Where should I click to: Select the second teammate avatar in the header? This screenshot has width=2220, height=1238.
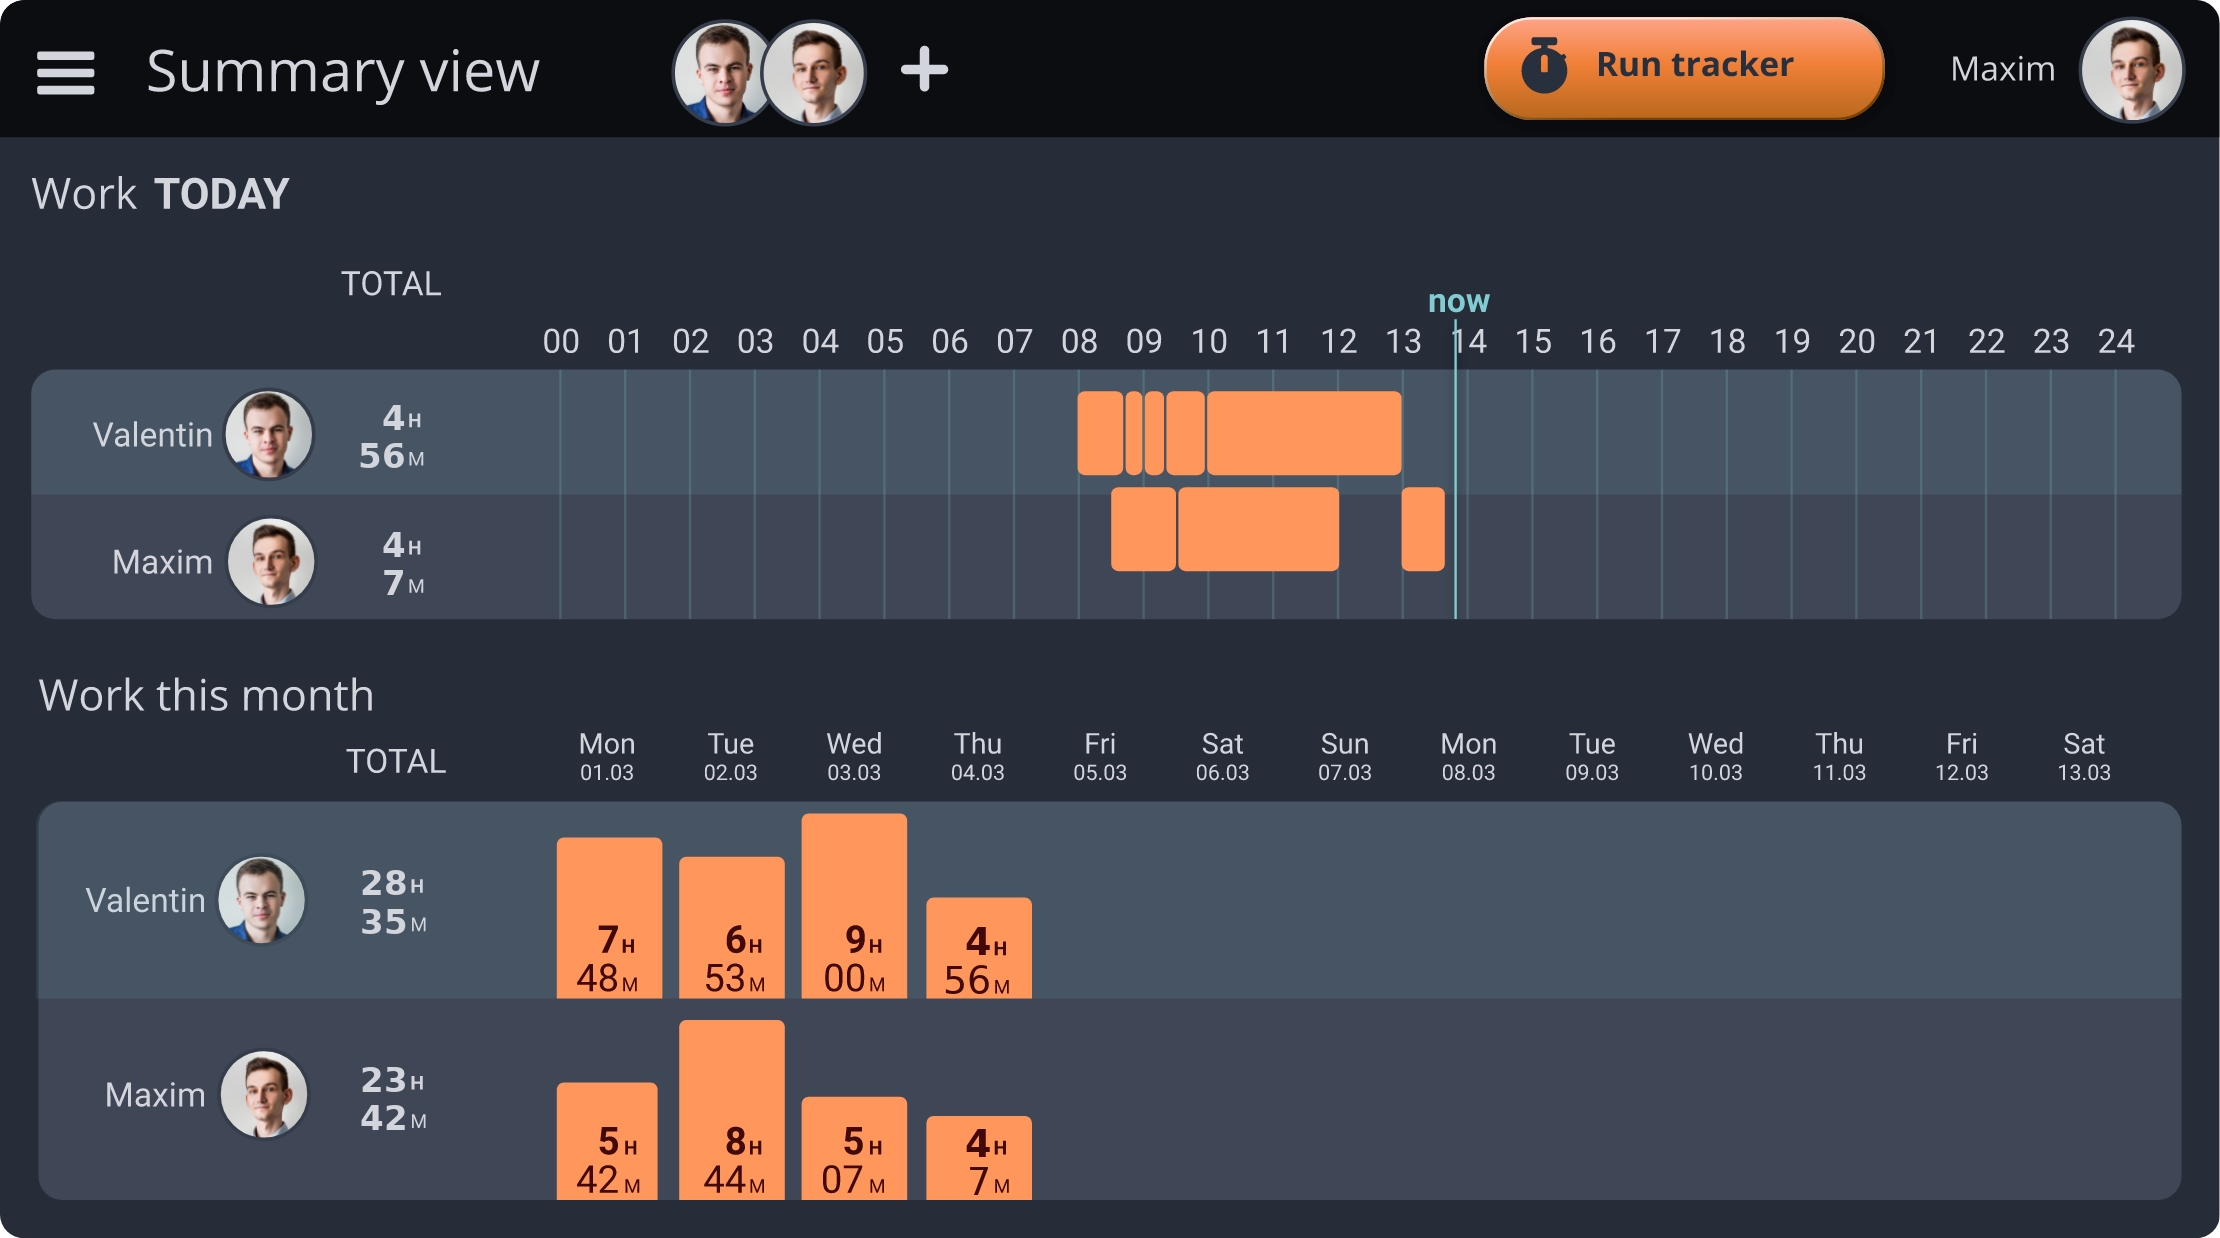812,71
